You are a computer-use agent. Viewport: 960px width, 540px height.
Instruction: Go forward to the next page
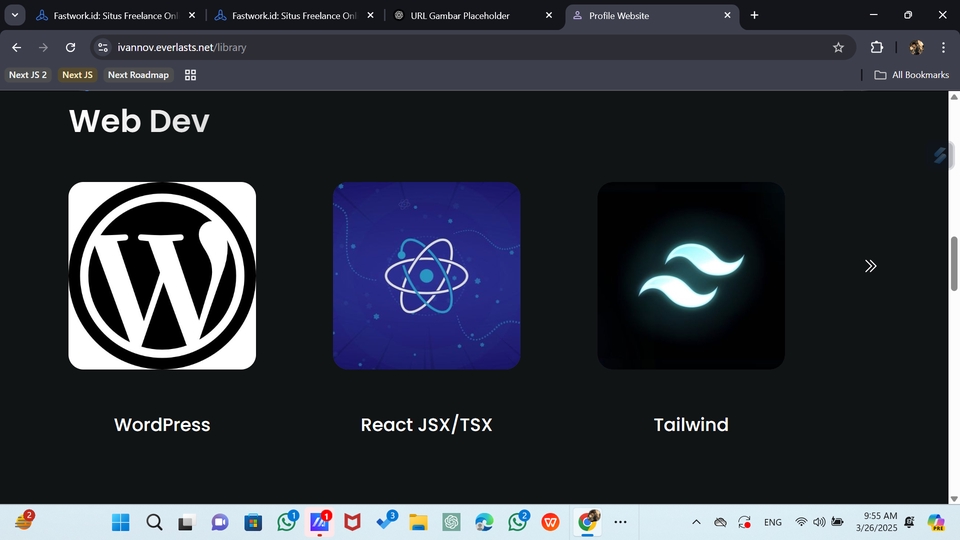click(43, 47)
